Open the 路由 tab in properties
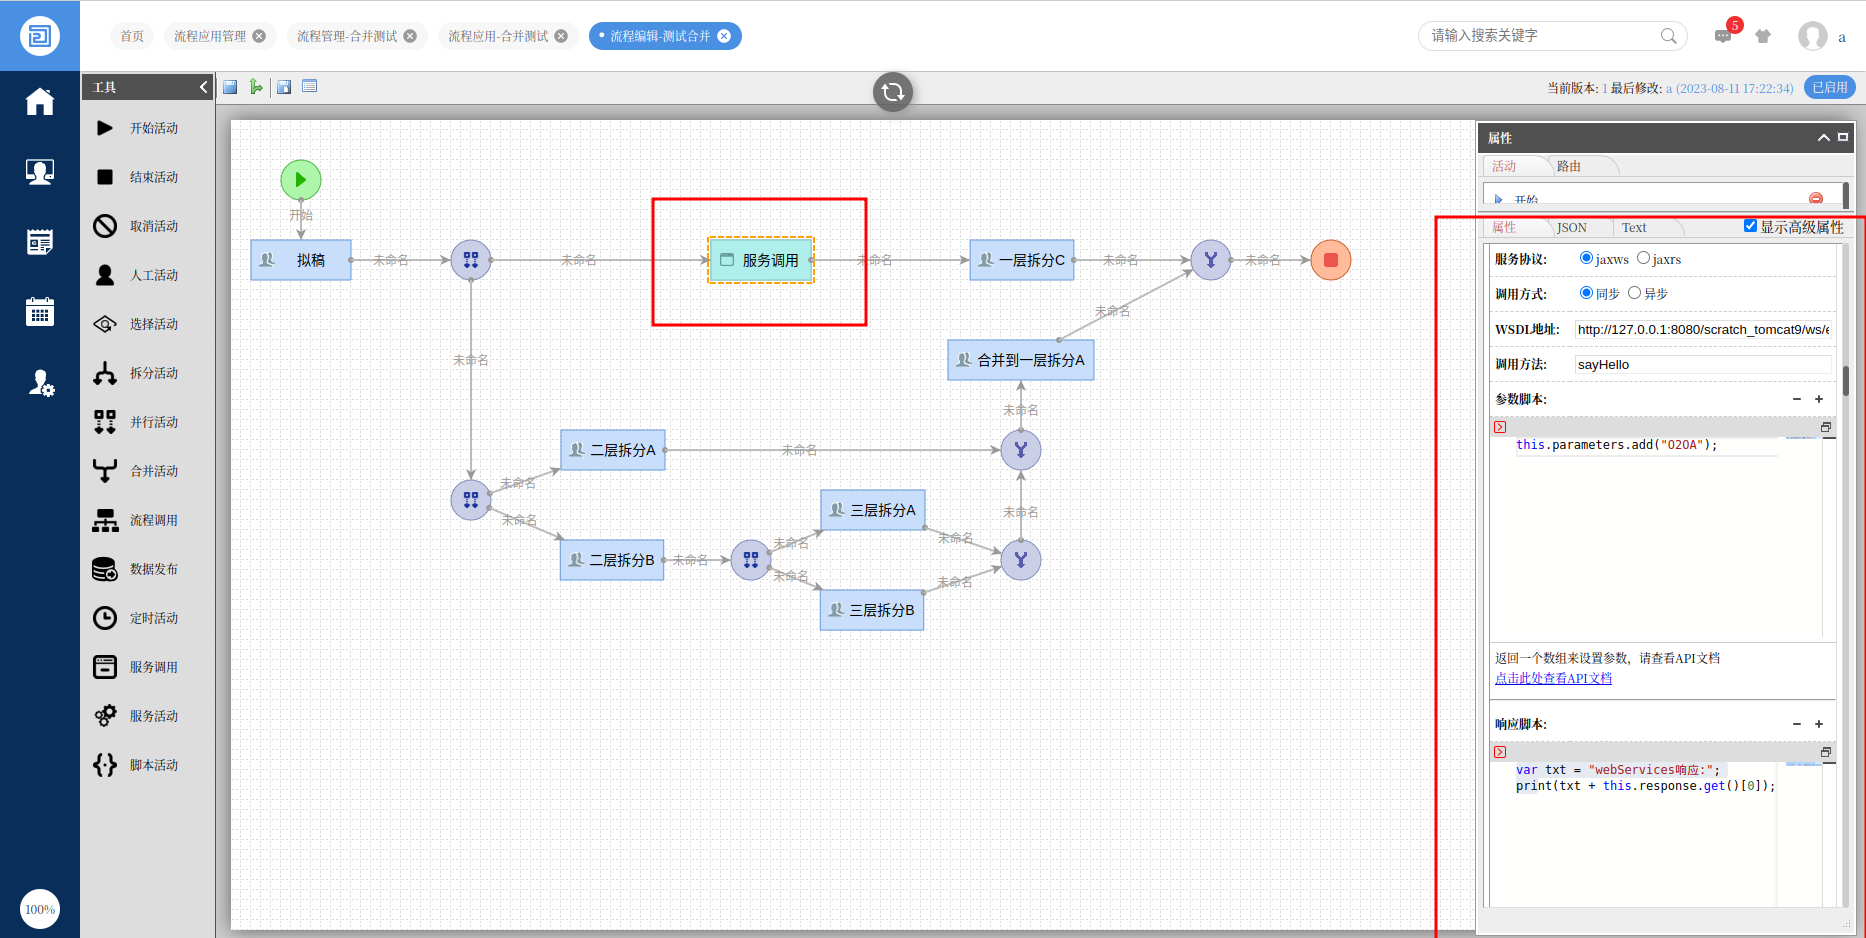Screen dimensions: 1866x938 tap(1569, 166)
